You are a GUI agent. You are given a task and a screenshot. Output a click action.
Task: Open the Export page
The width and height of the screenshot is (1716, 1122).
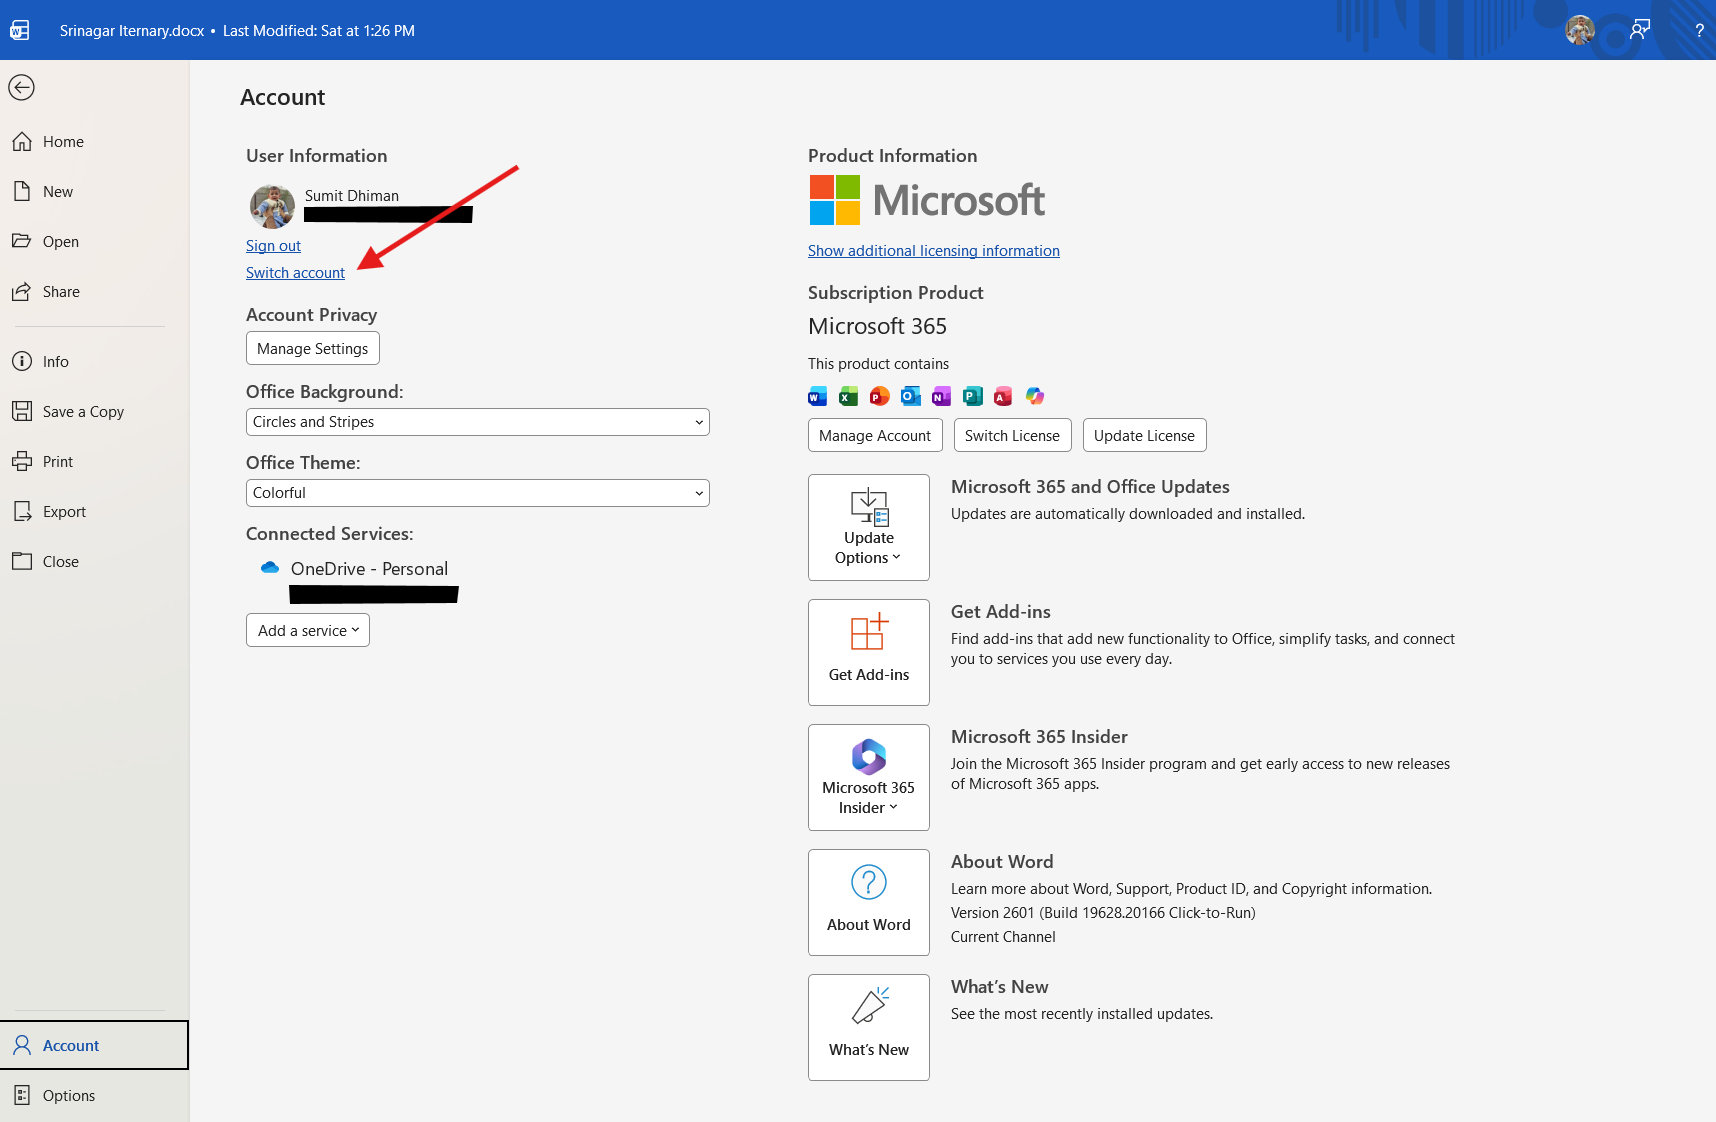(94, 512)
